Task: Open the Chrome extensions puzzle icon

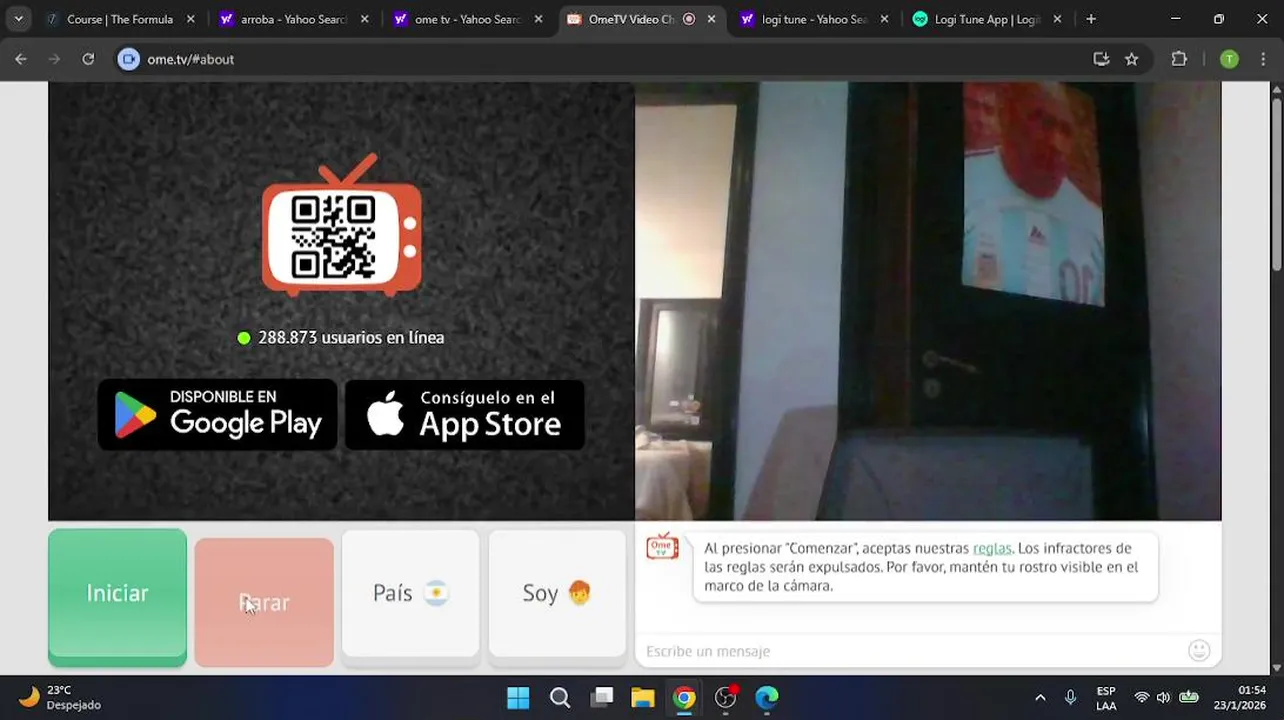Action: 1179,59
